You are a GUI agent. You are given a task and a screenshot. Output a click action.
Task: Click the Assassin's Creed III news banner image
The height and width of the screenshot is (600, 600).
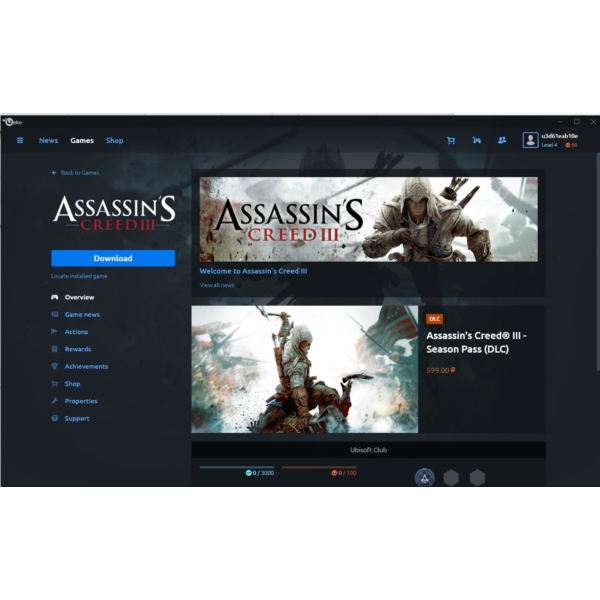pyautogui.click(x=368, y=219)
